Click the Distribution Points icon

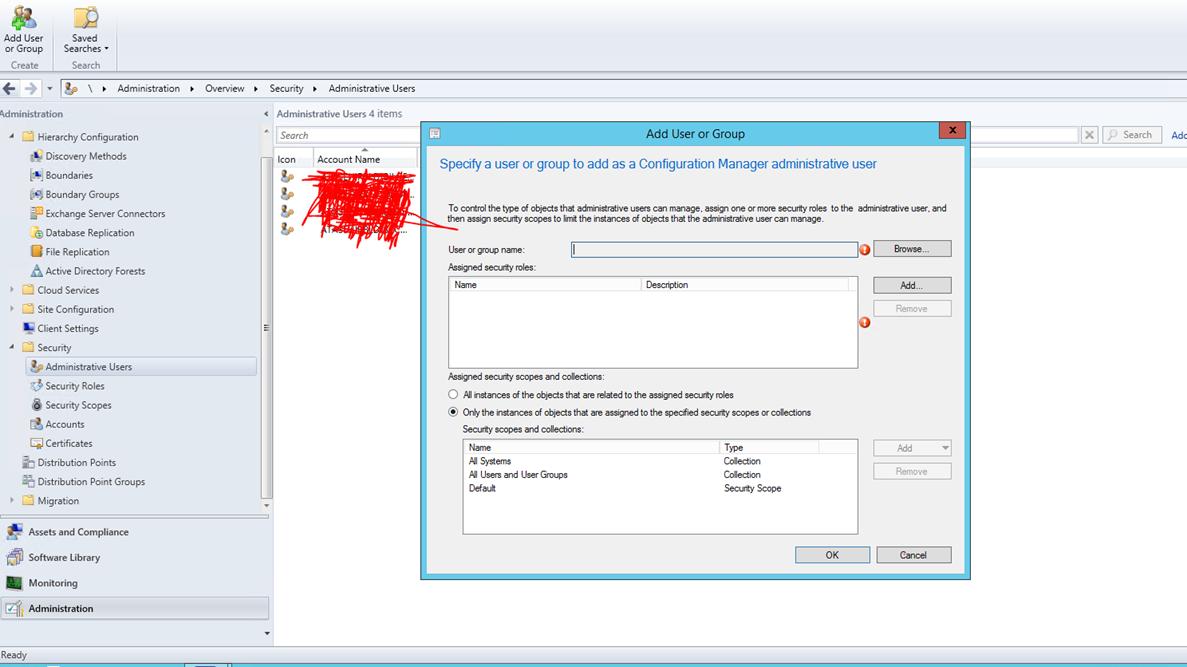(x=29, y=463)
